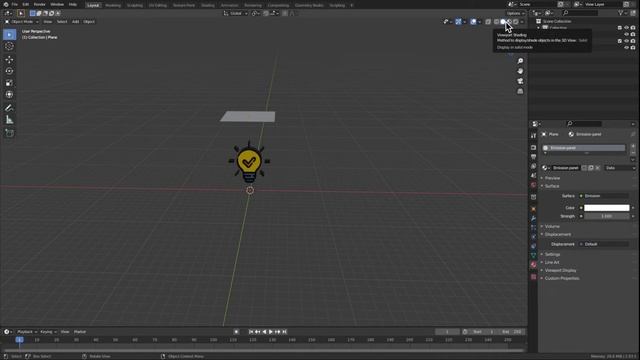Open the Texture properties tab
This screenshot has height=360, width=640.
533,277
